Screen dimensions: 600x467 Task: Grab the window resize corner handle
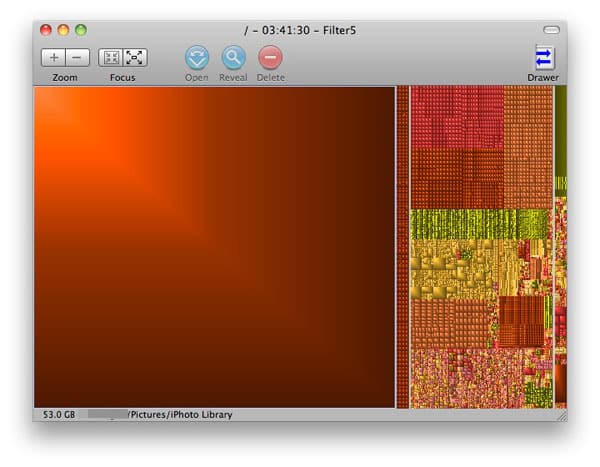tap(562, 416)
